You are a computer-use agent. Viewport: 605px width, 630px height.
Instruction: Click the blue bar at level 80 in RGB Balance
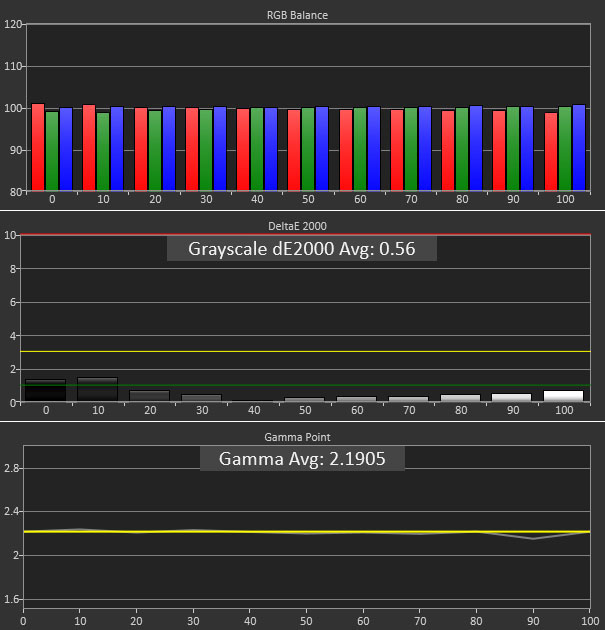(x=476, y=148)
